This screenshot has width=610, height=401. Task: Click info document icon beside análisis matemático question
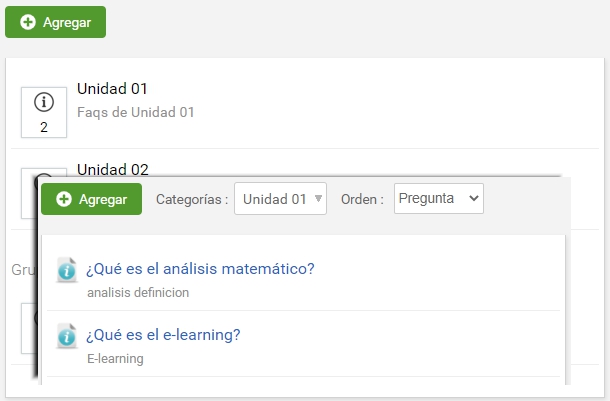[67, 270]
